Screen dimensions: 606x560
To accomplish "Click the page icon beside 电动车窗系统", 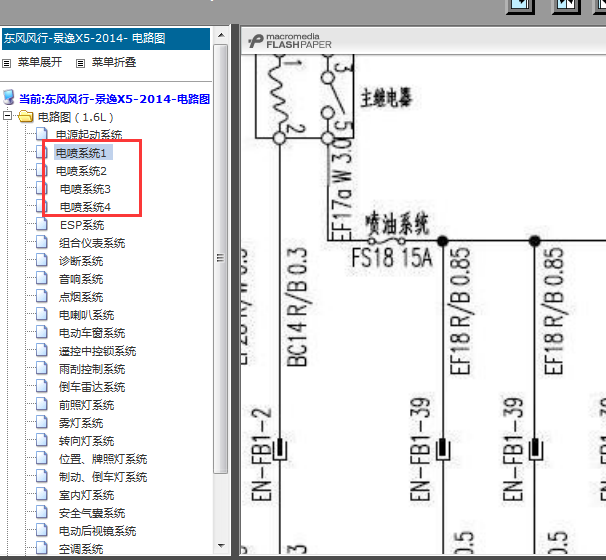I will point(42,332).
